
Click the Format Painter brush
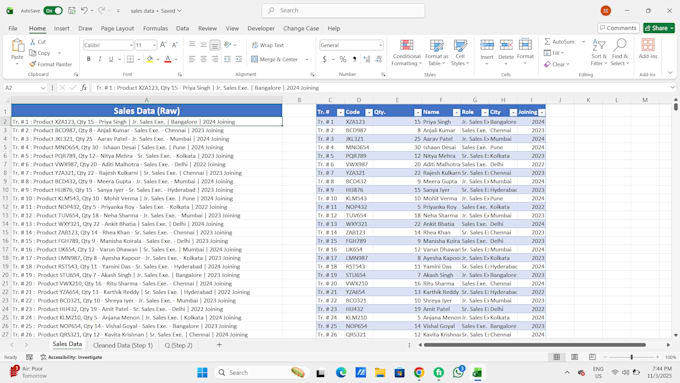[x=33, y=64]
